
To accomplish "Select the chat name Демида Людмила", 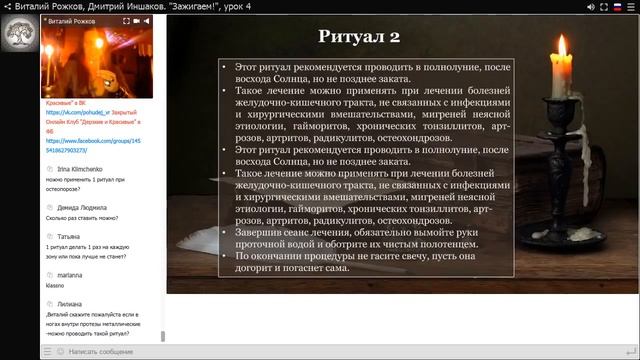I will coord(82,207).
